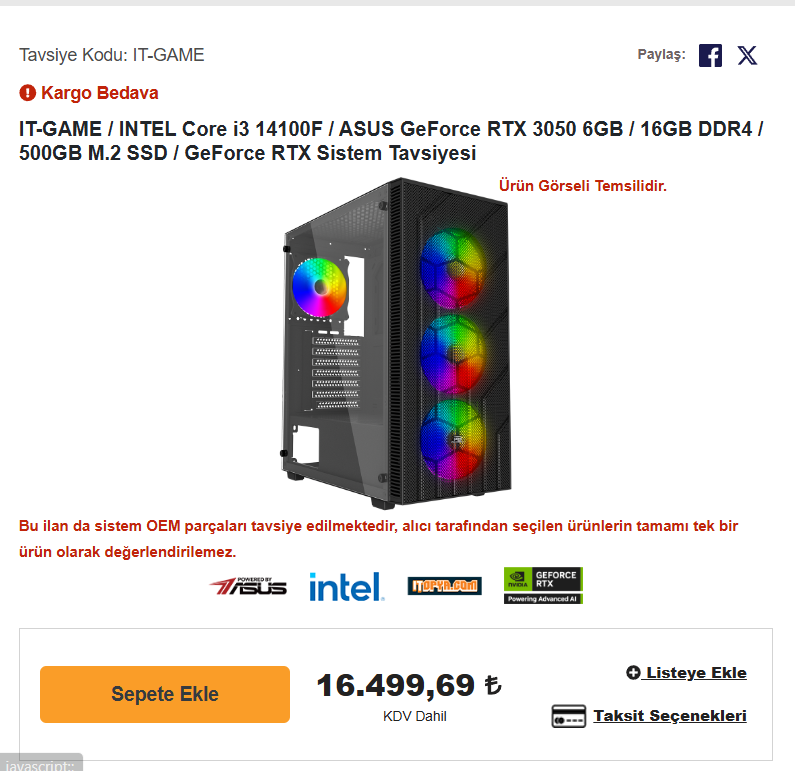Screen dimensions: 795x771
Task: Click the RGB gaming case product image
Action: click(396, 343)
